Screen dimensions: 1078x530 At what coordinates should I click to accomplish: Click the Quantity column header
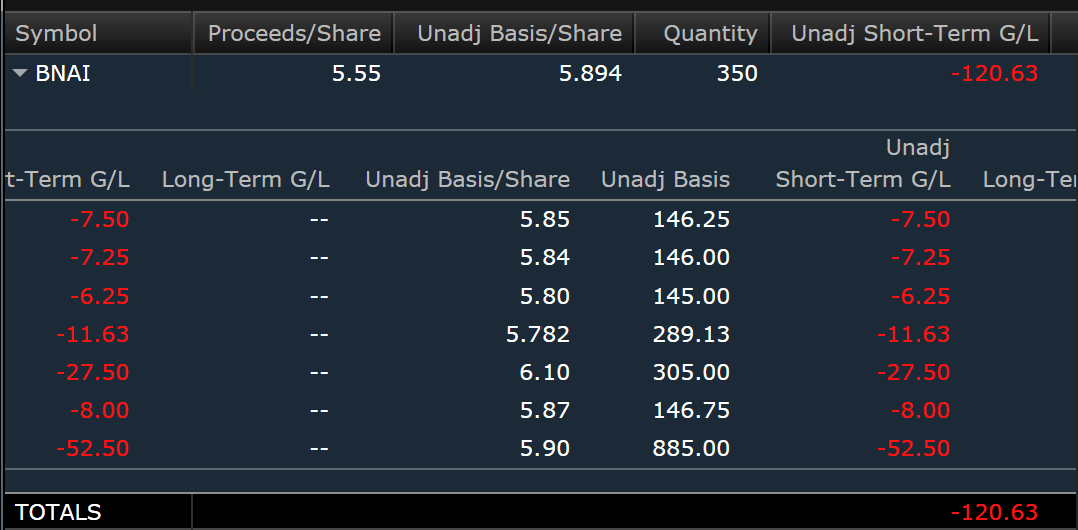(710, 33)
